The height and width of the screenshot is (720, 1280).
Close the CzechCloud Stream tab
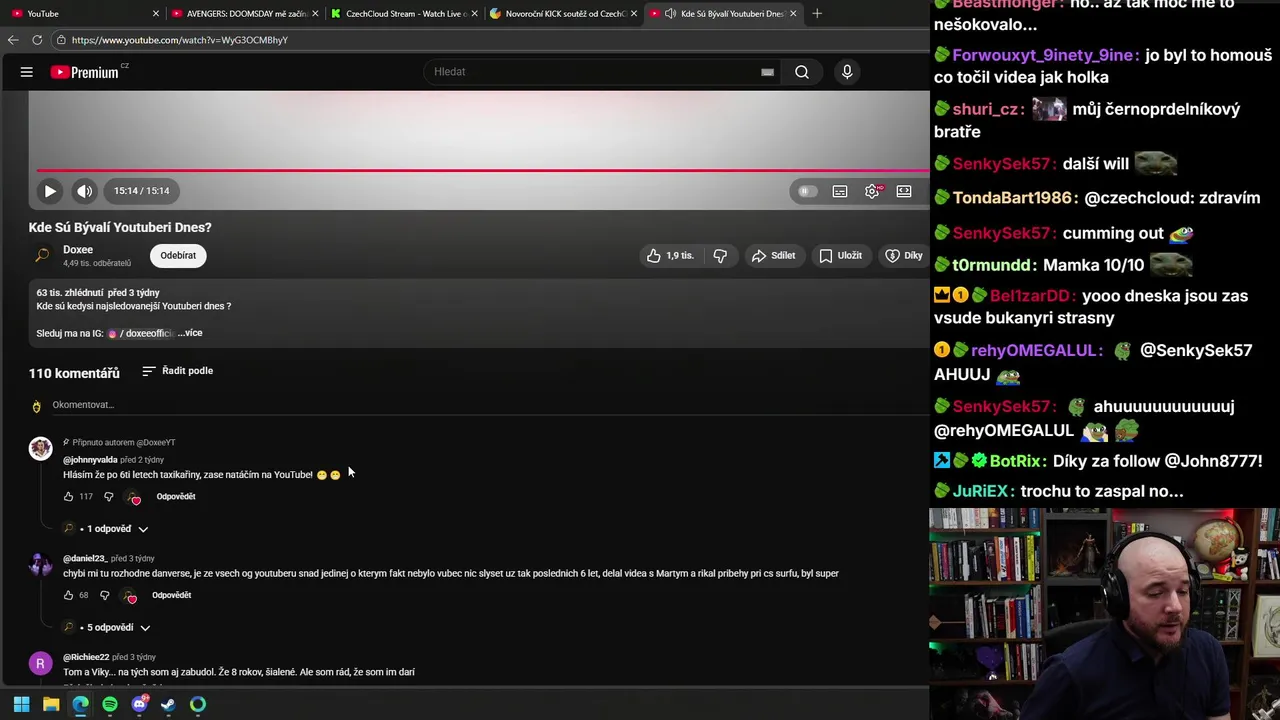(474, 14)
